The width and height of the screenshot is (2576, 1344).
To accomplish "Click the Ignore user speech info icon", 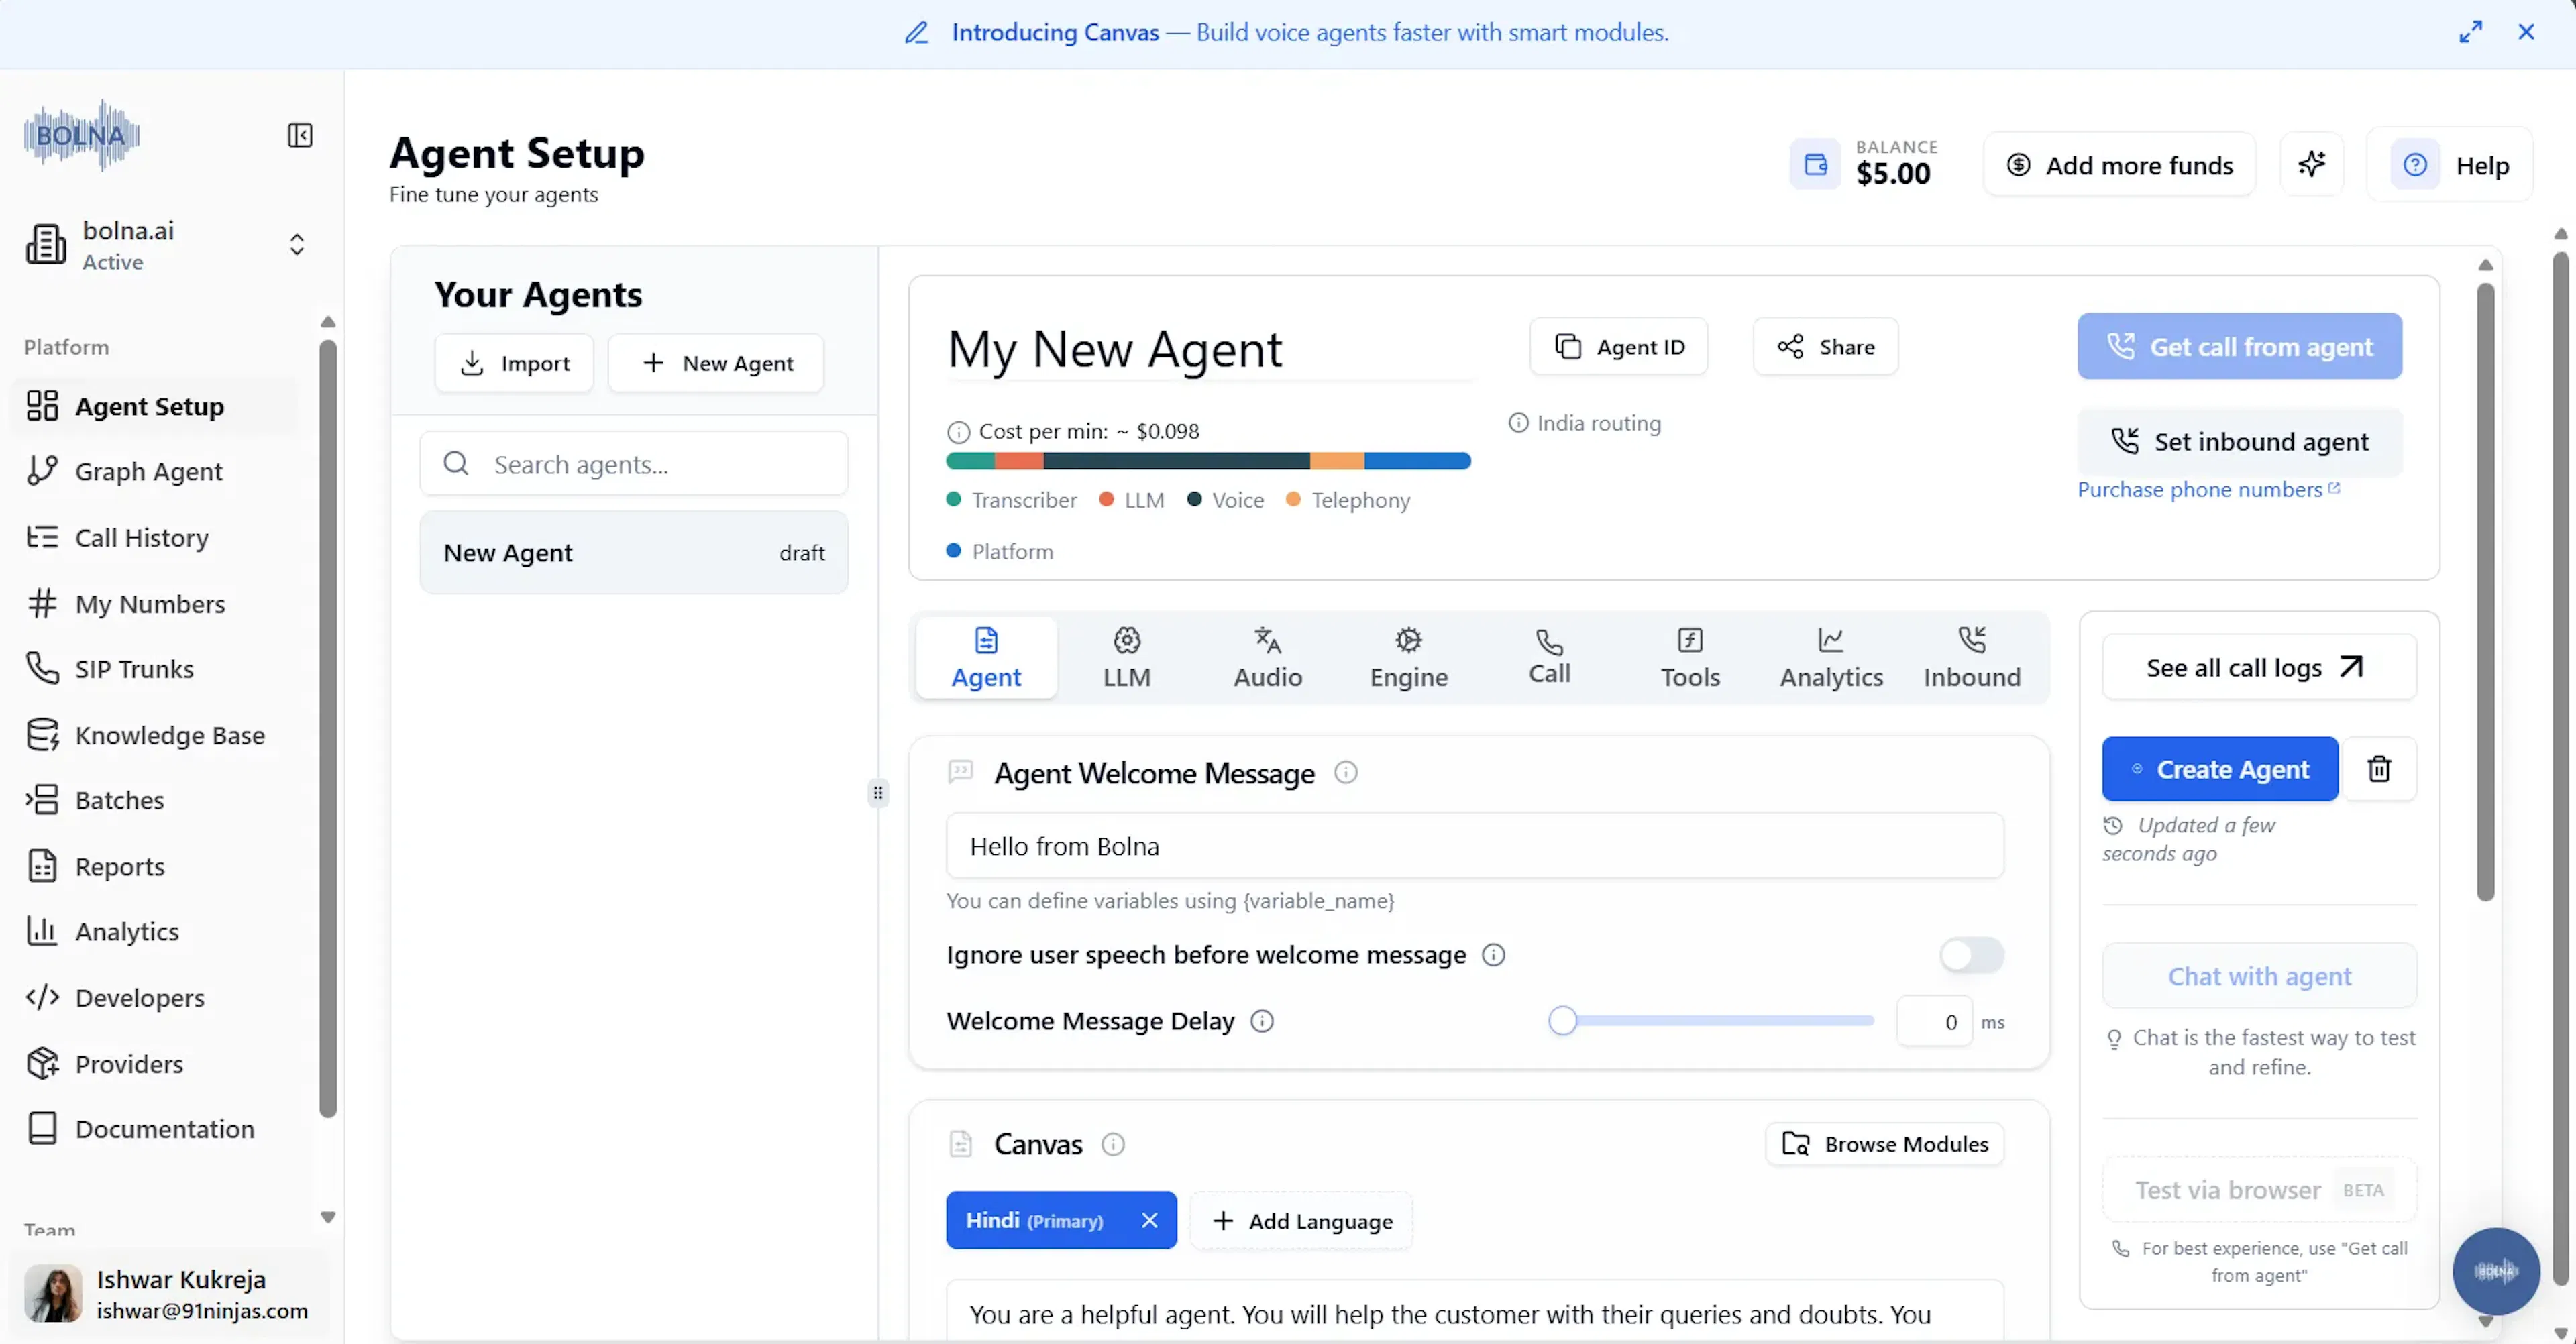I will [x=1493, y=955].
